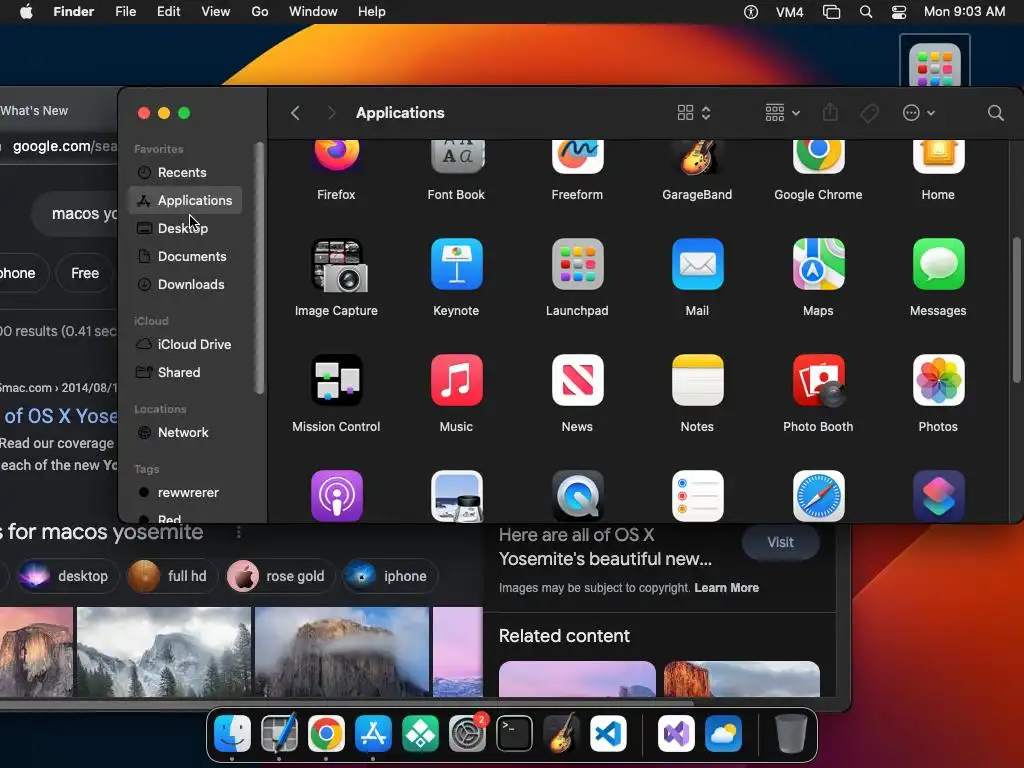This screenshot has width=1024, height=768.
Task: Open the Preview app icon
Action: [x=456, y=496]
